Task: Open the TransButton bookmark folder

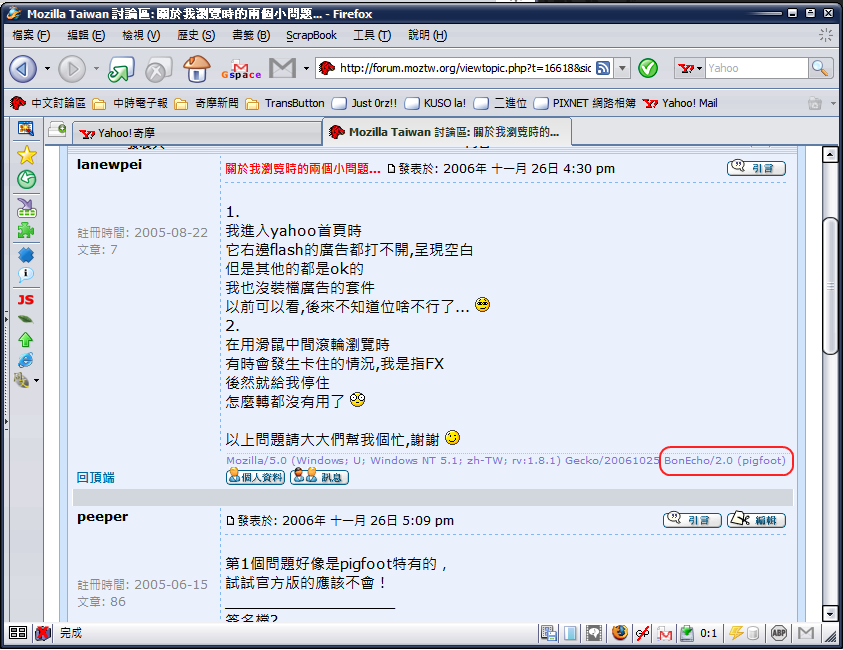Action: (x=284, y=103)
